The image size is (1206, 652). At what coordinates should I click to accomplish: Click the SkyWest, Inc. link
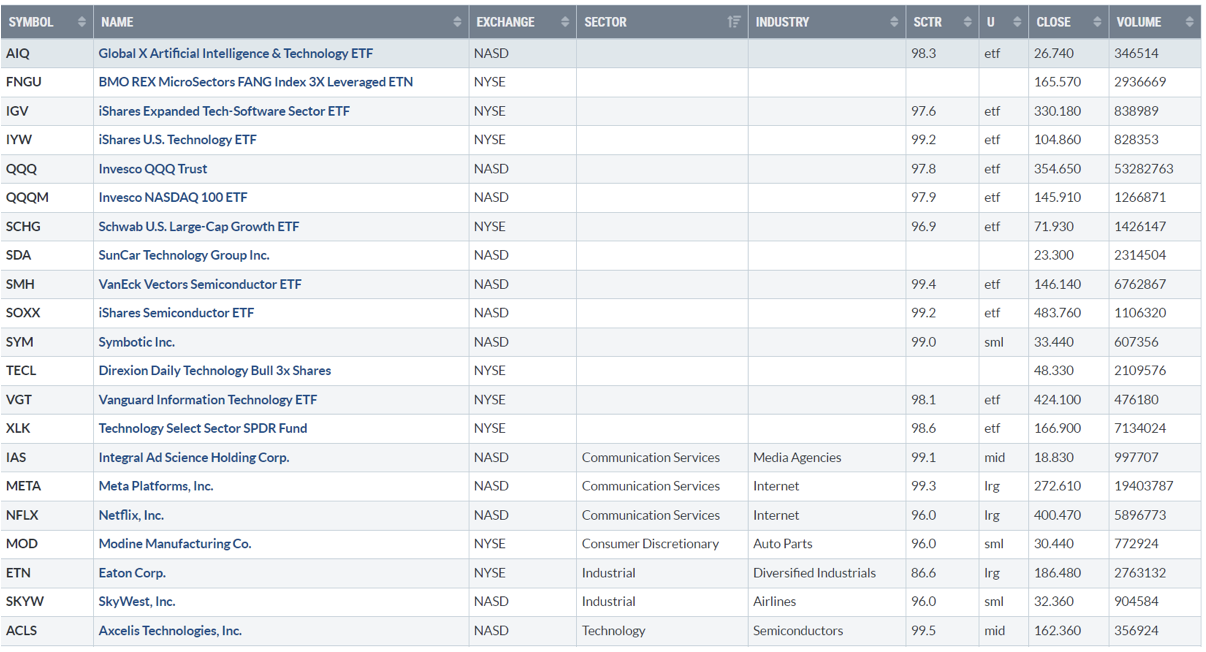pyautogui.click(x=137, y=602)
